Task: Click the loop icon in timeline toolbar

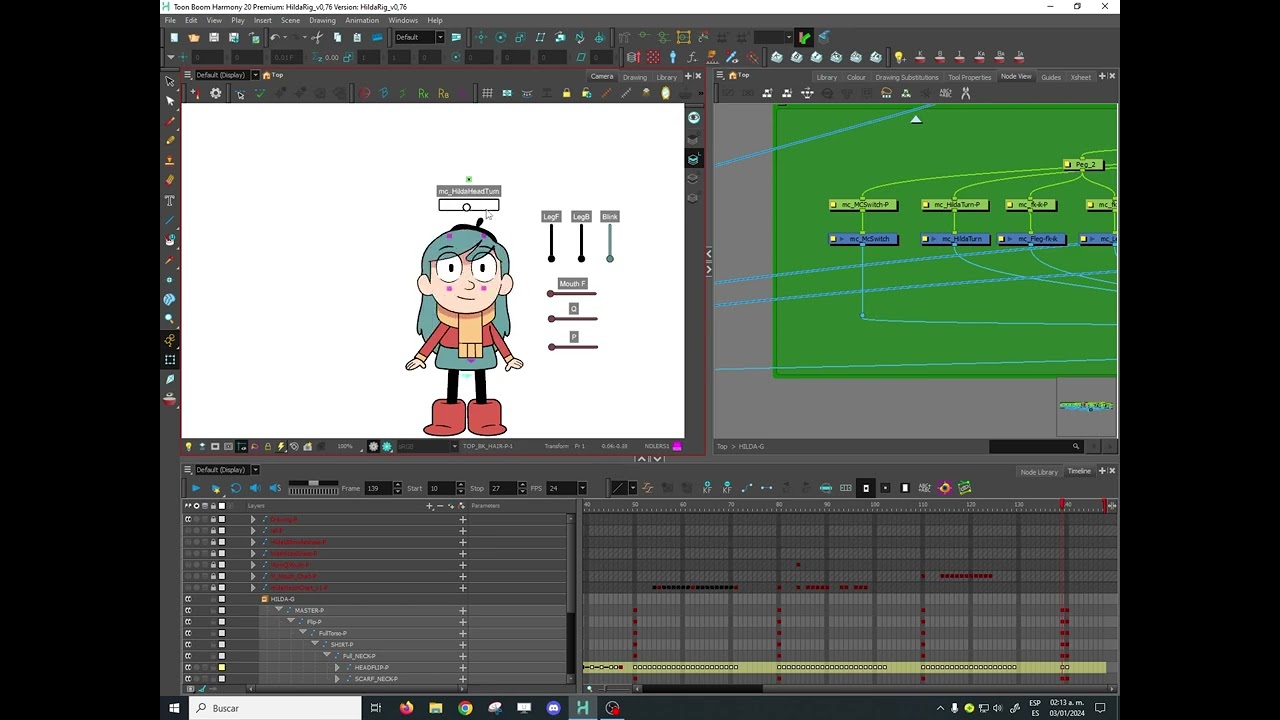Action: pos(235,488)
